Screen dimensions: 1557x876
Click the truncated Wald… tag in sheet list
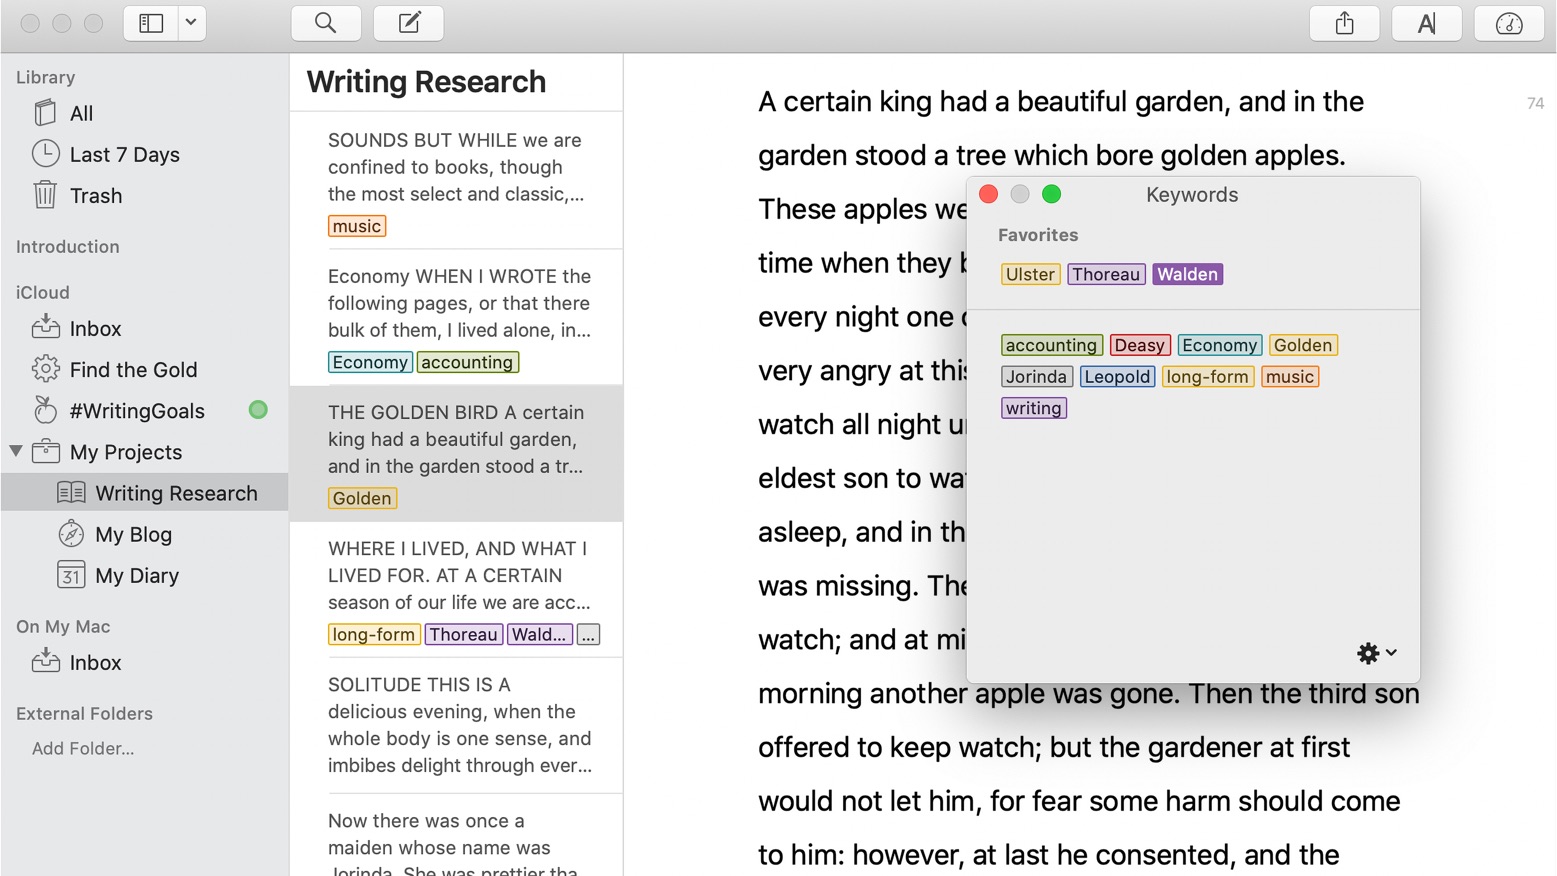pos(539,634)
